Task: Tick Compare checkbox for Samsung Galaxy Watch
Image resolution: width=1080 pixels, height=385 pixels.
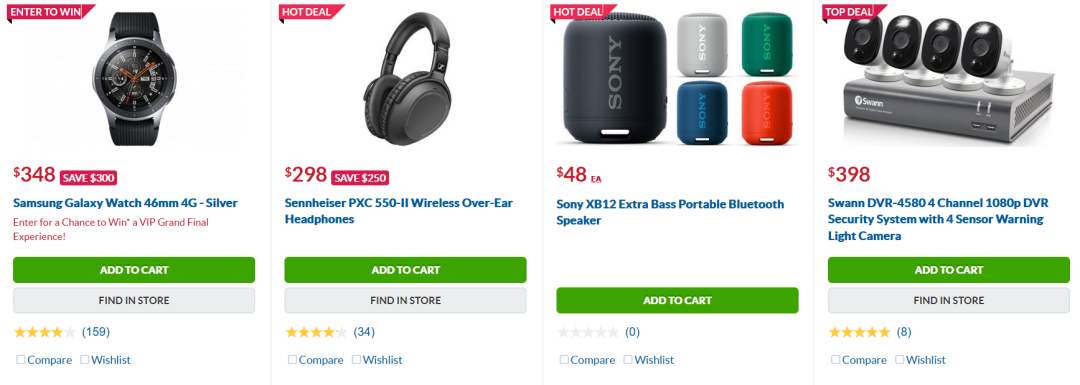Action: pos(21,360)
